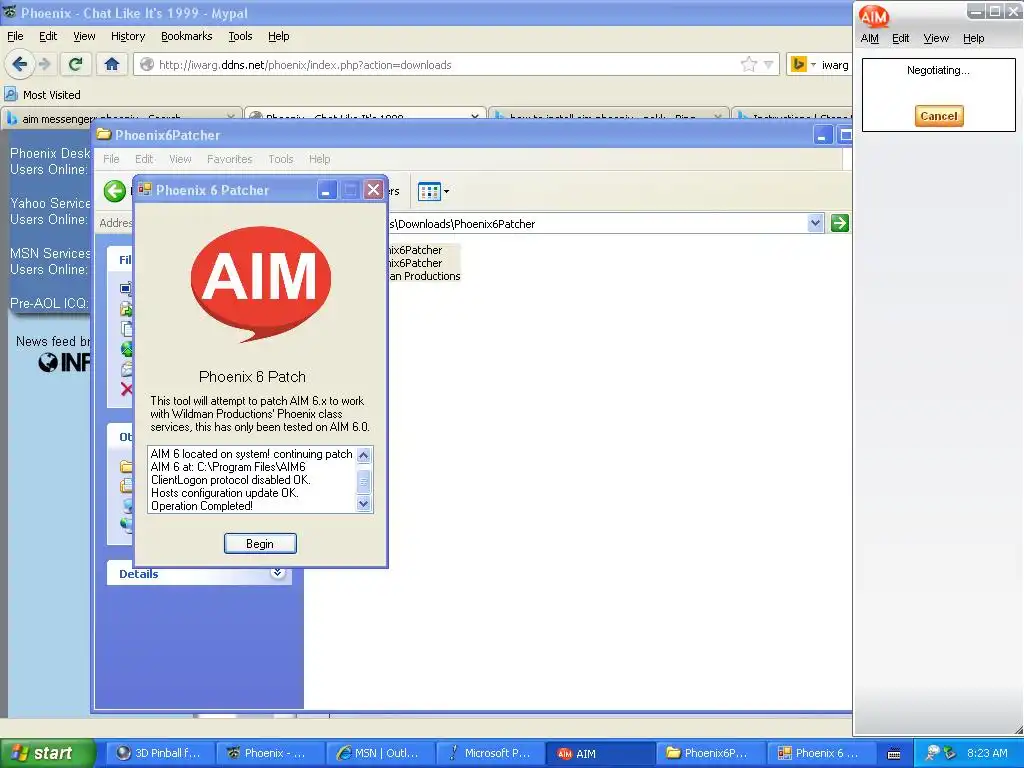Click the Begin button in patcher
Screen dimensions: 1024x768
click(260, 543)
